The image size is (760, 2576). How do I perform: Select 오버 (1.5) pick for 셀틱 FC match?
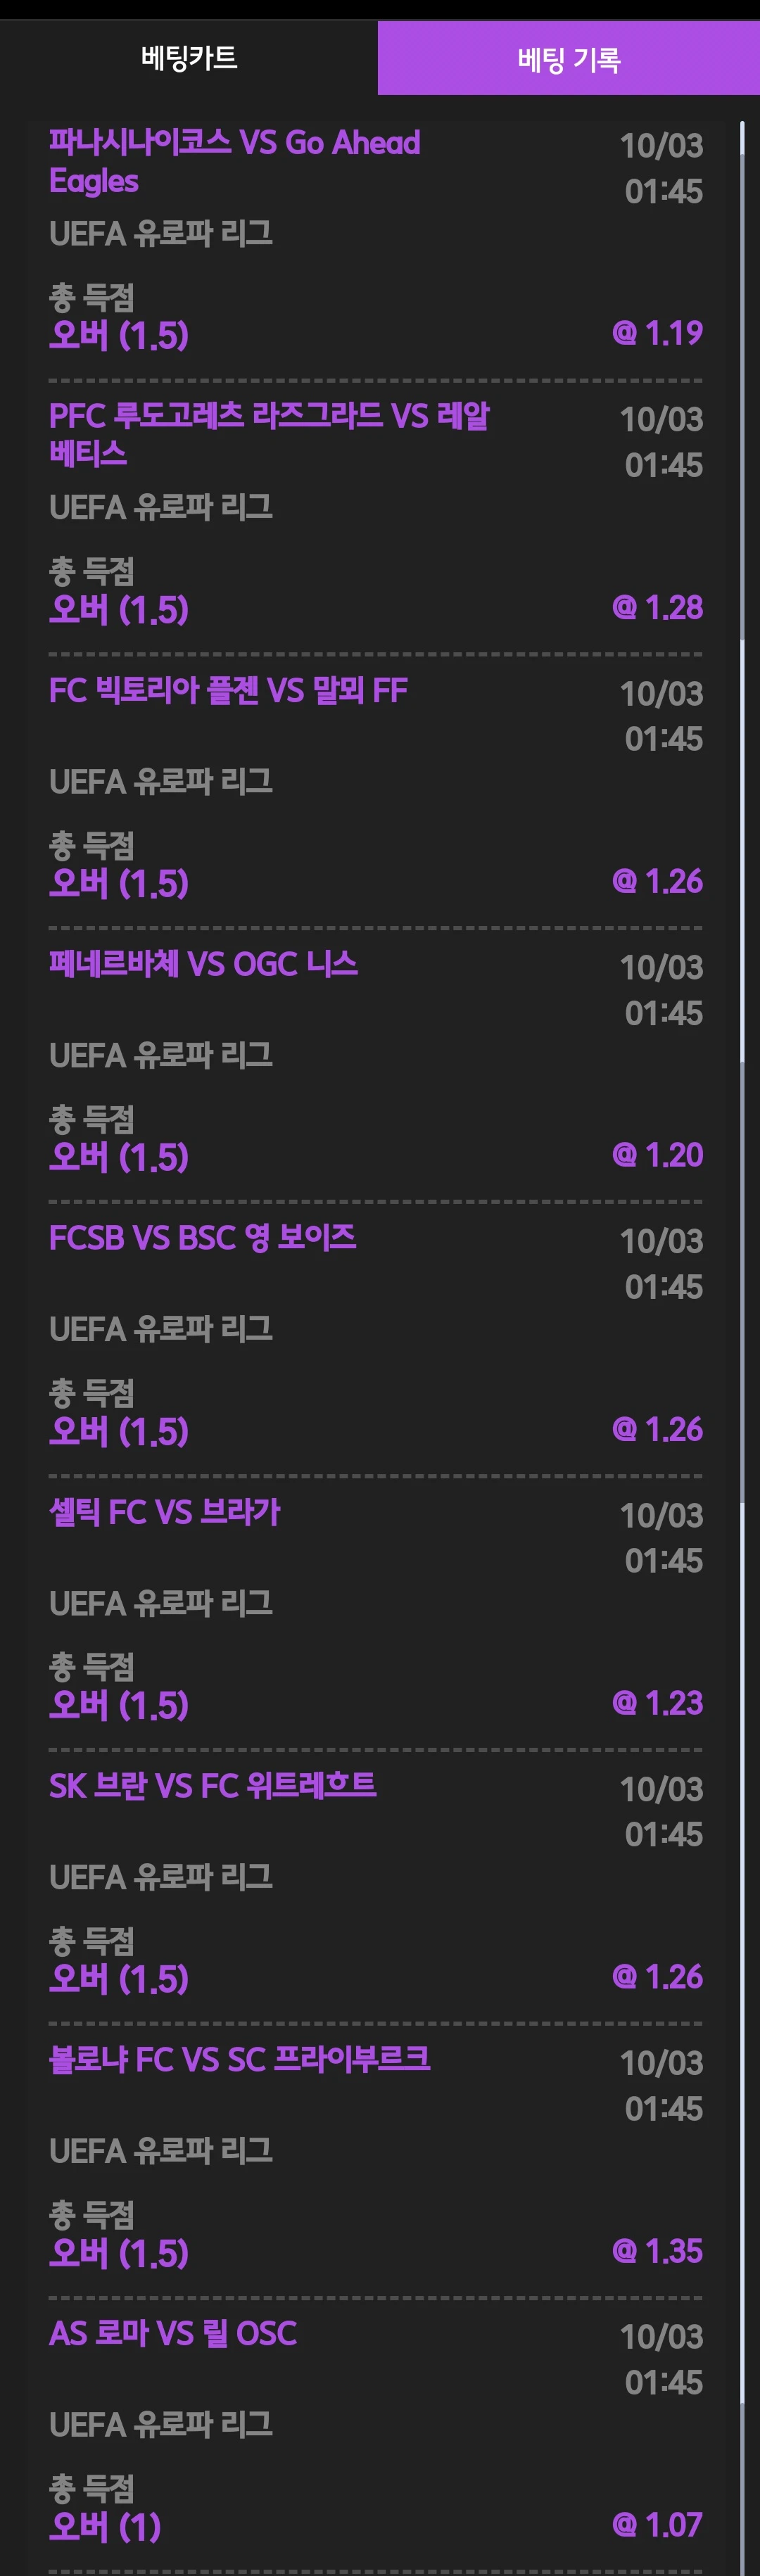click(119, 1705)
